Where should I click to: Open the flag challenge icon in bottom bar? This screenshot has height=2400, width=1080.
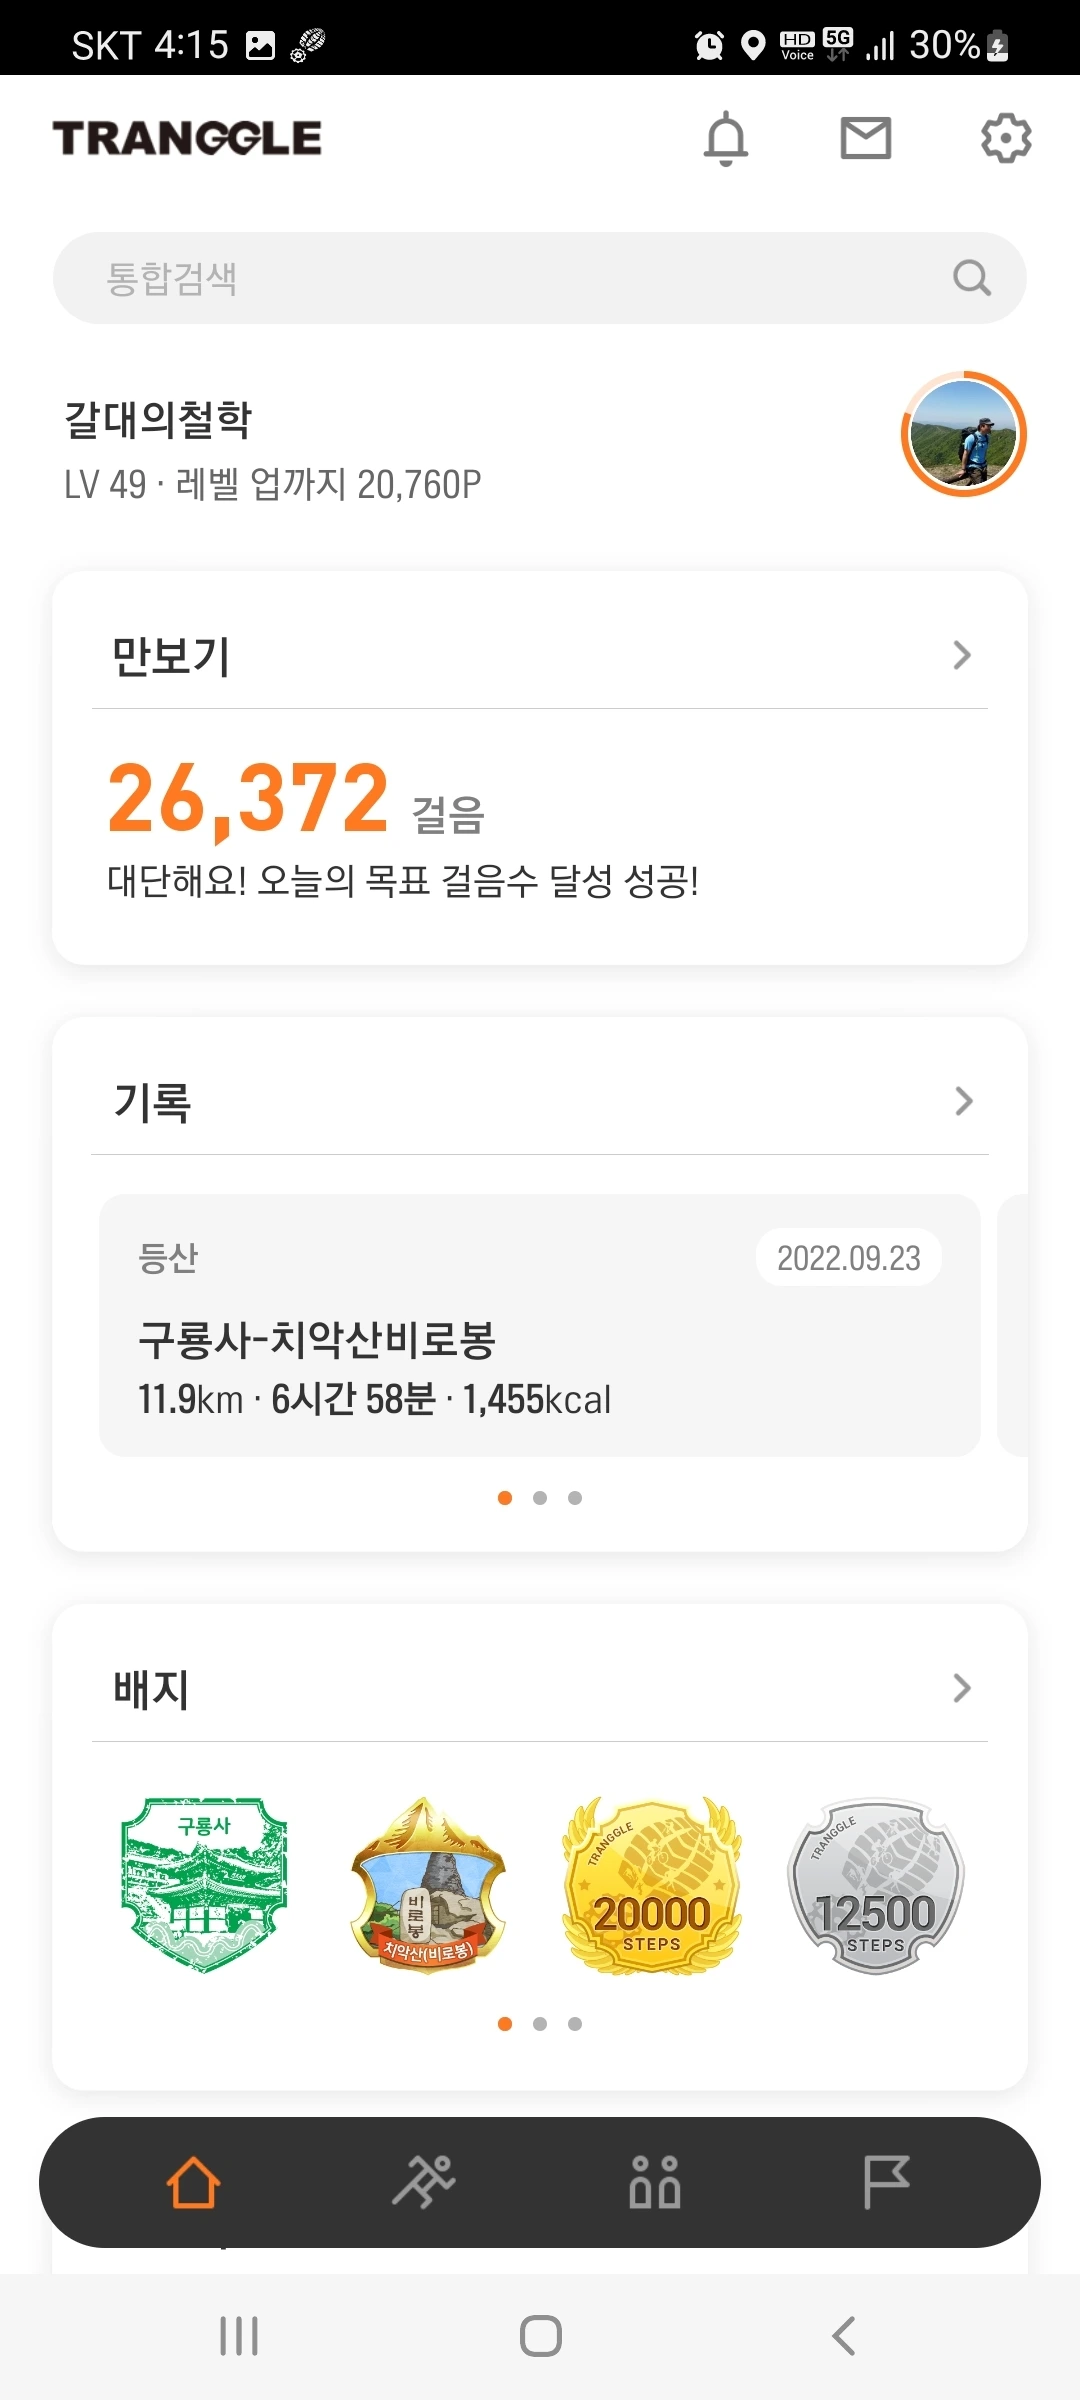(x=886, y=2182)
